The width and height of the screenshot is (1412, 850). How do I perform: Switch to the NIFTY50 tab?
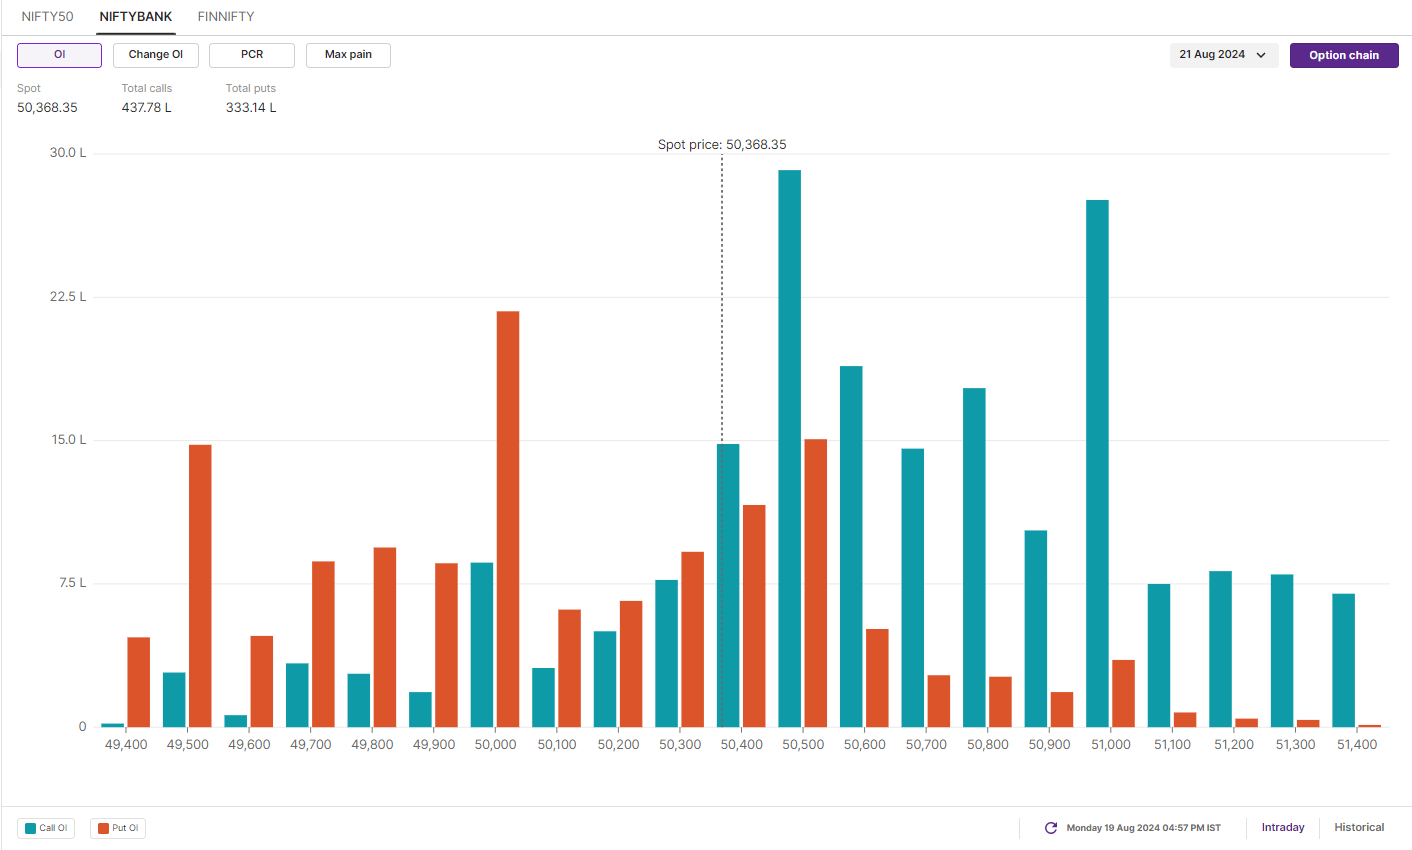click(x=47, y=16)
